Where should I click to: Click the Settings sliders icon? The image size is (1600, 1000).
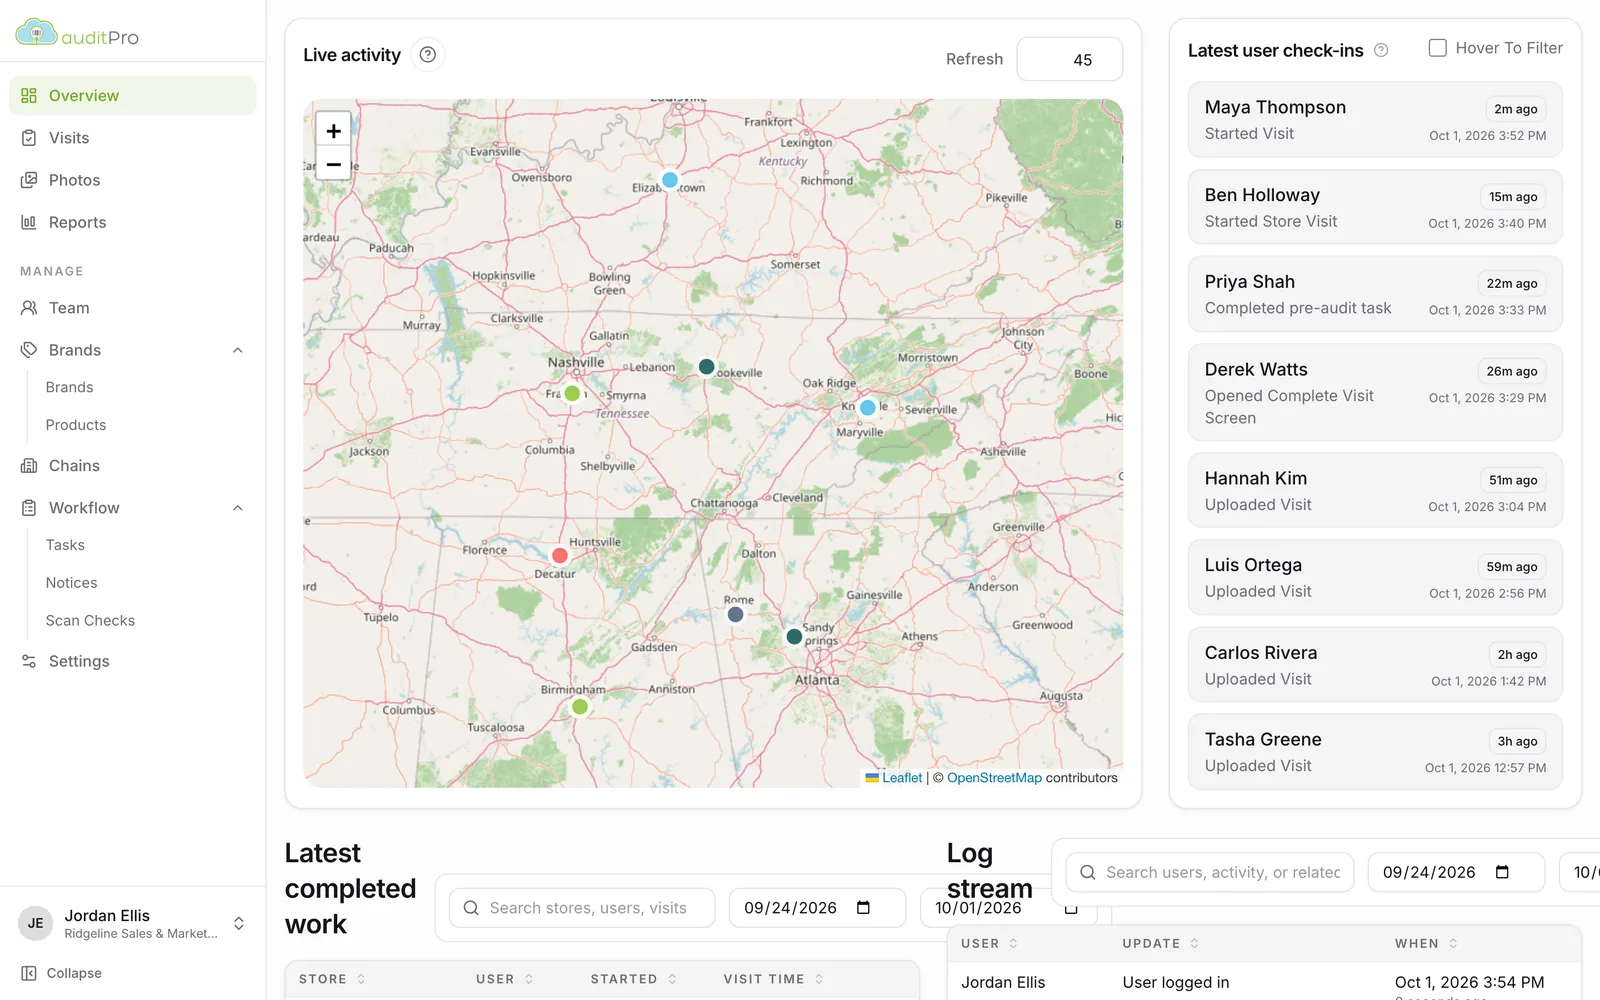(x=29, y=661)
